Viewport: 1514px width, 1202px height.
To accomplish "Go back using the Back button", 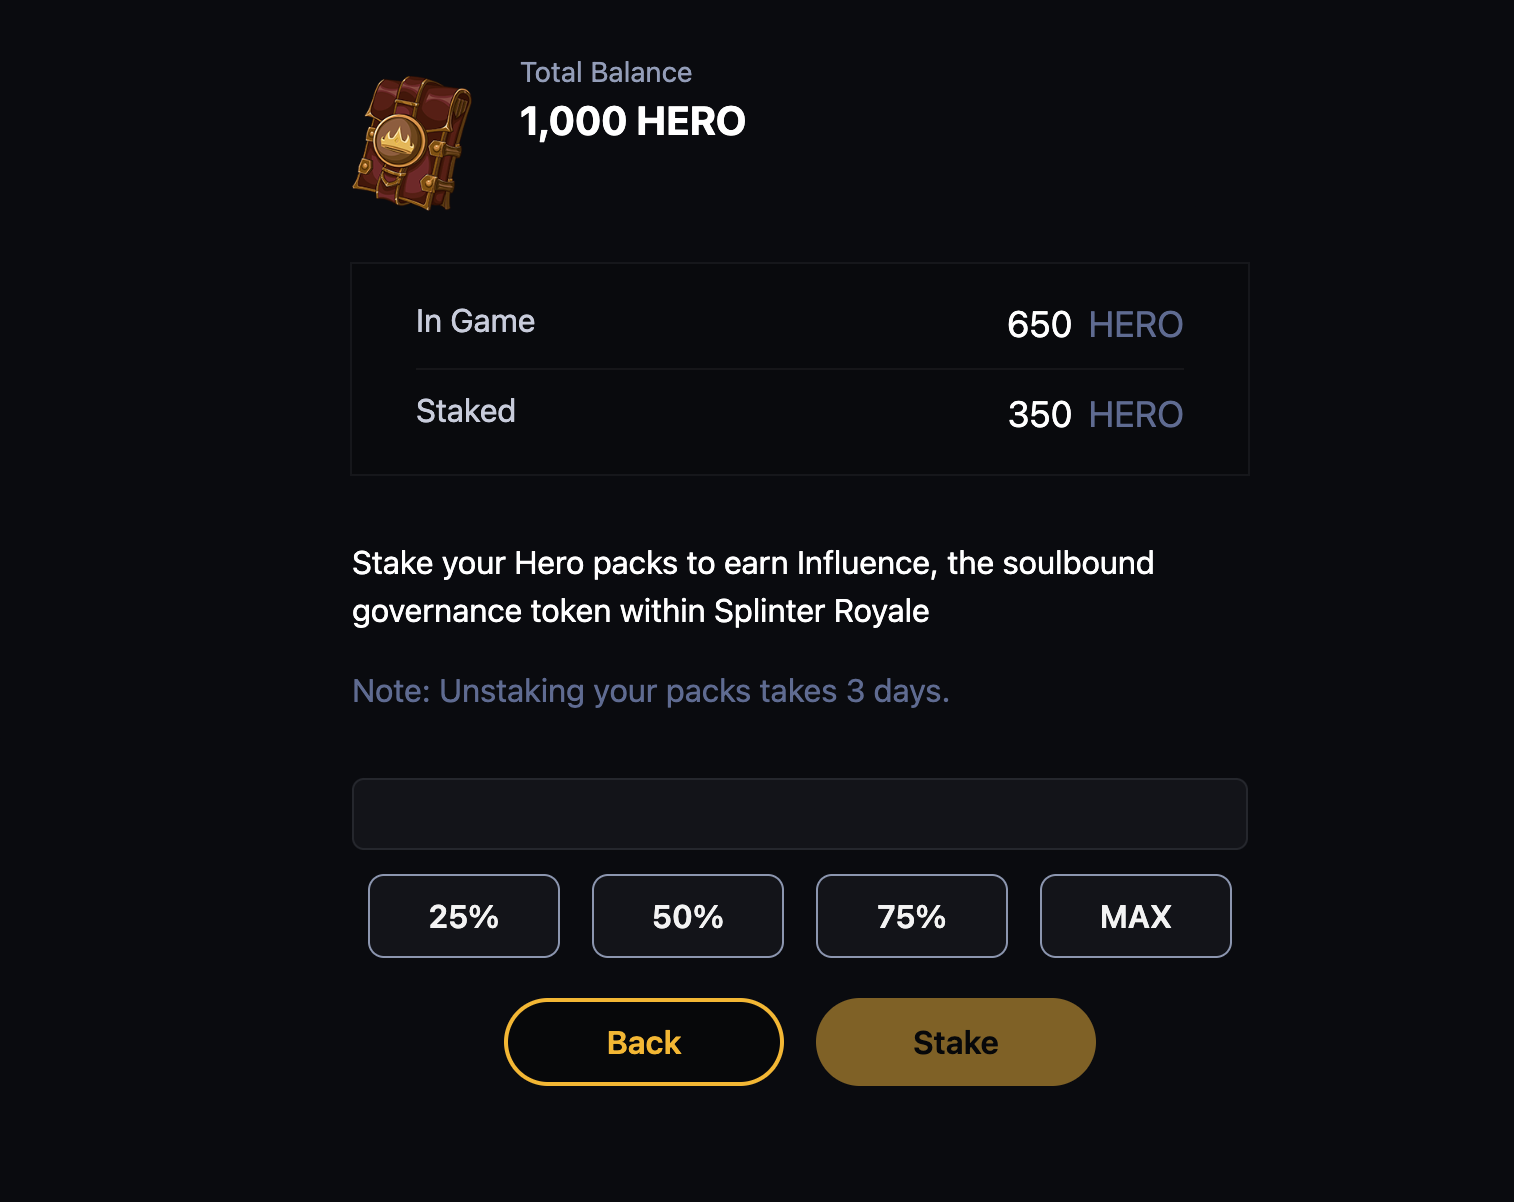I will tap(644, 1042).
